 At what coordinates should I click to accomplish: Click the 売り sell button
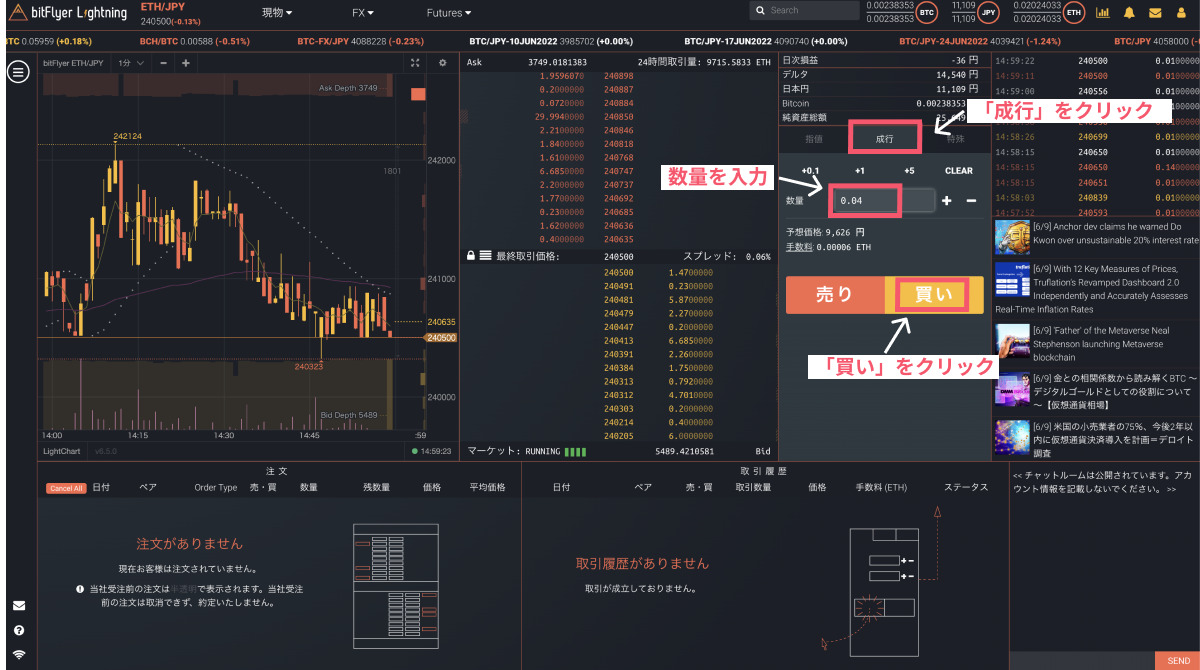(835, 295)
